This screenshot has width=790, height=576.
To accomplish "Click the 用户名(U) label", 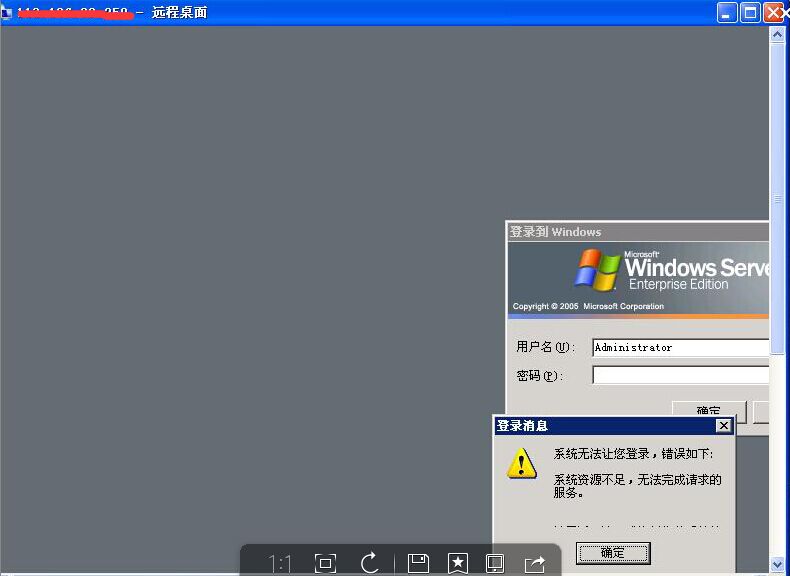I will (x=545, y=347).
